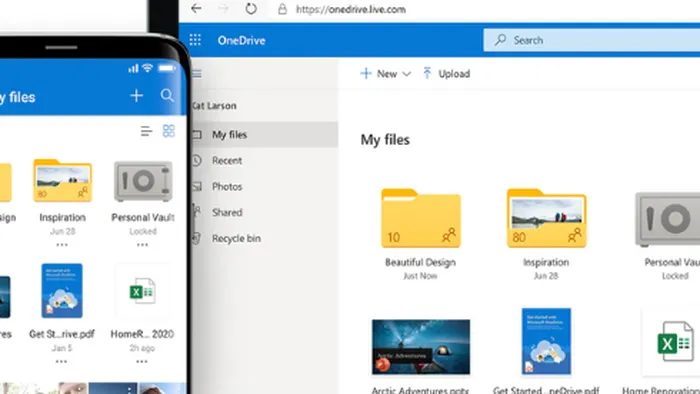
Task: Open HomeR... 2020 Excel file on phone
Action: point(142,291)
